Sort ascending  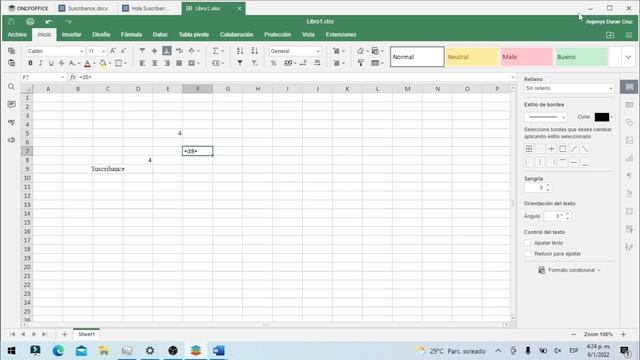[240, 51]
